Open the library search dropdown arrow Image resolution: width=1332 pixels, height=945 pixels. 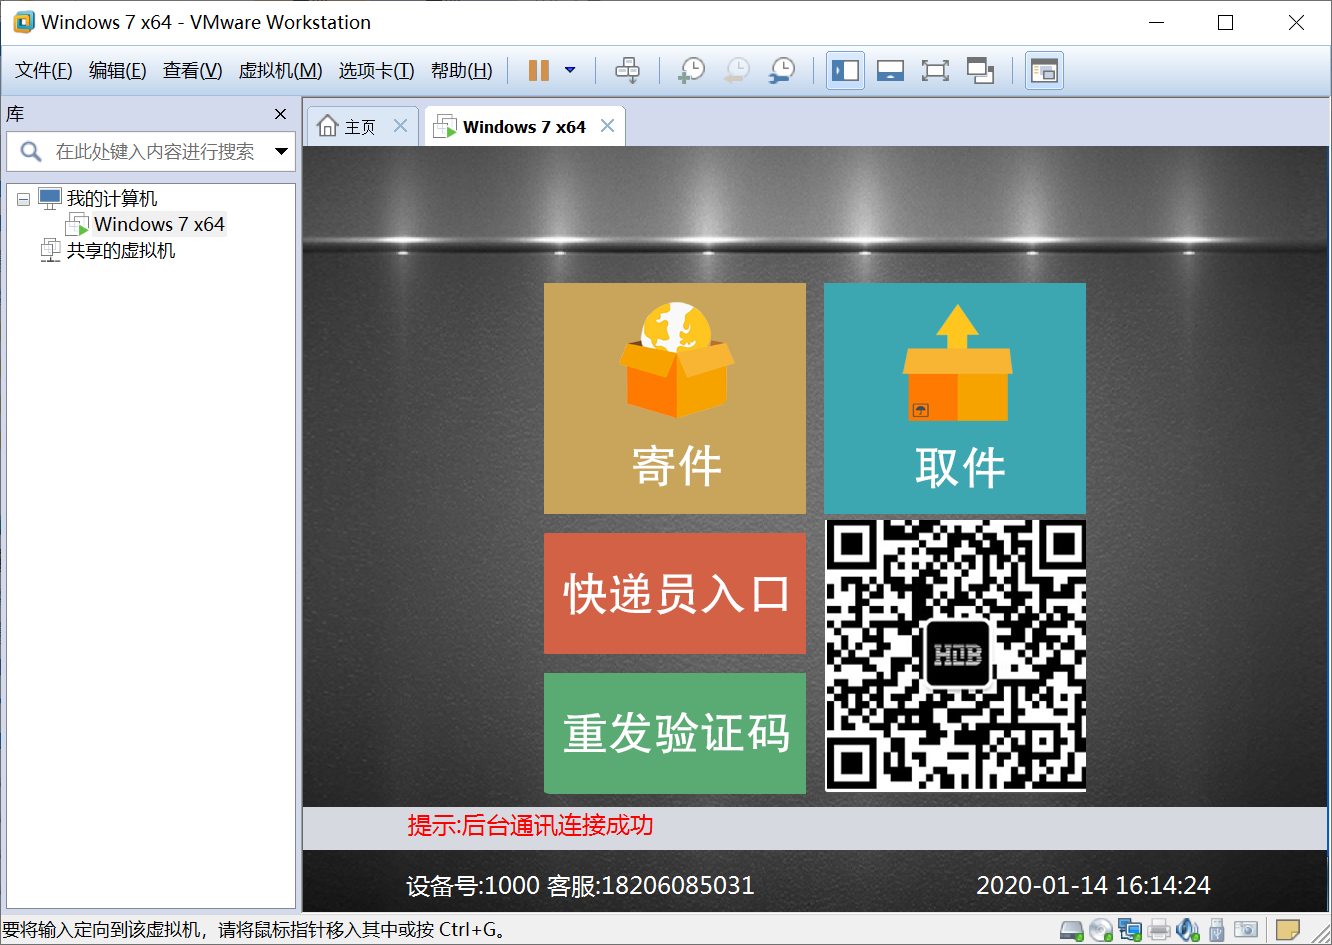point(282,152)
